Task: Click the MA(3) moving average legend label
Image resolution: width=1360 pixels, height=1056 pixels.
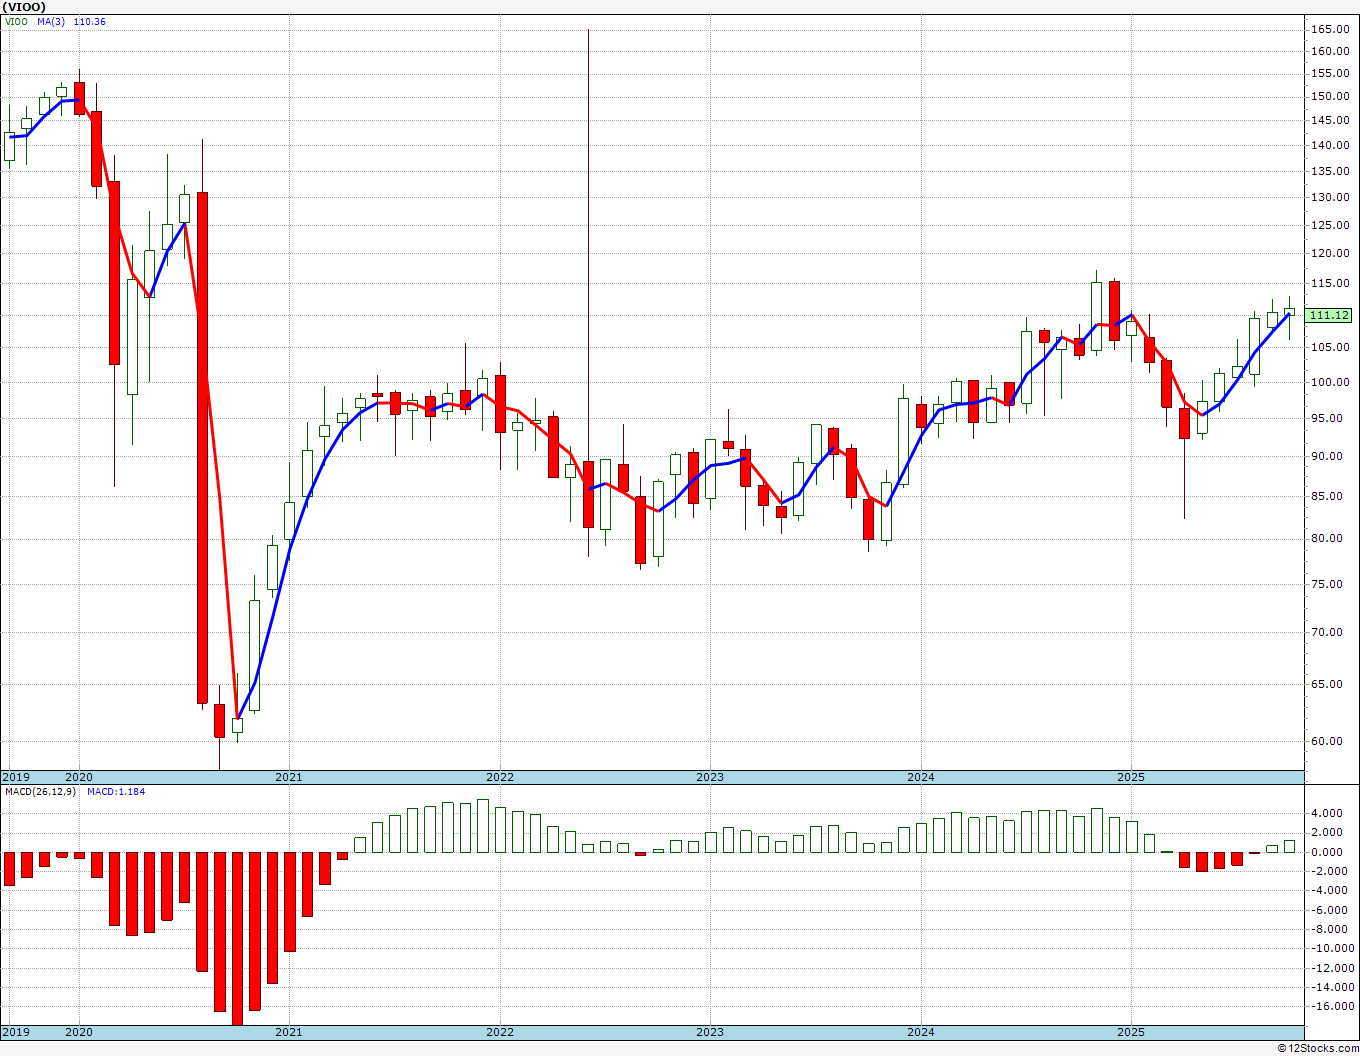Action: click(50, 21)
